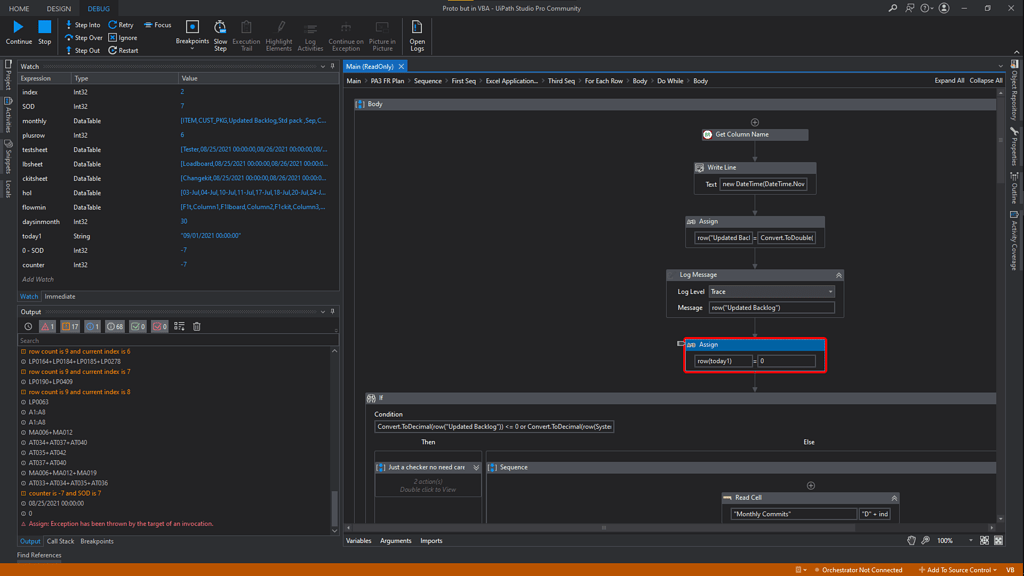Click Add Watch link in Watch panel
The image size is (1024, 576).
pyautogui.click(x=38, y=279)
